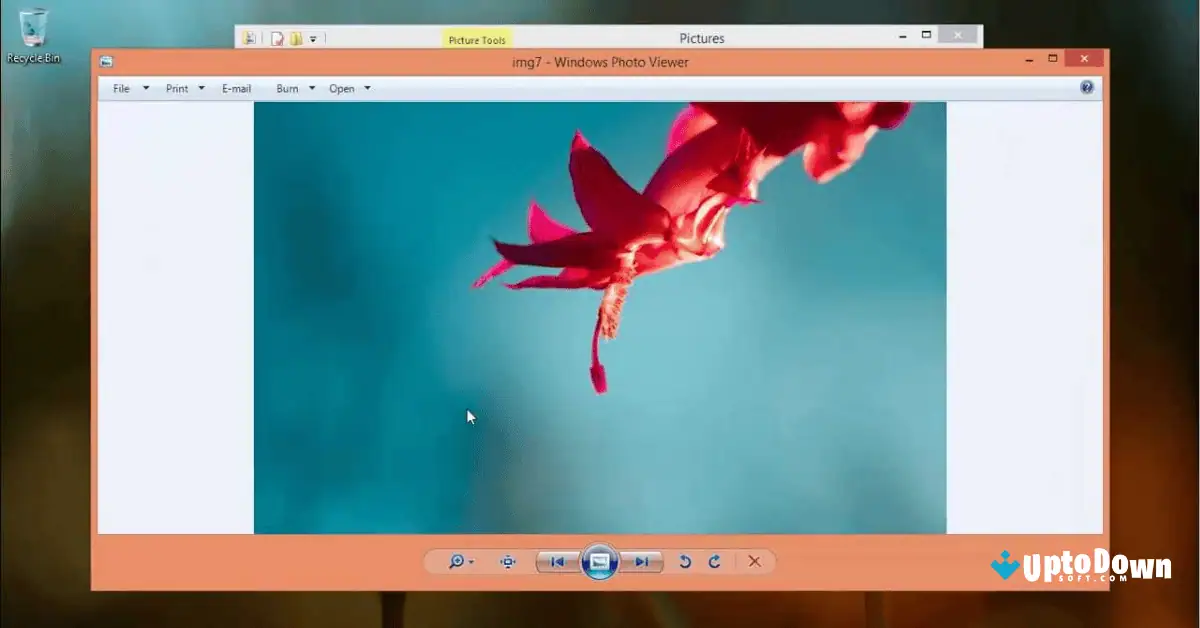Delete the current photo using the X icon
The width and height of the screenshot is (1200, 628).
[x=754, y=561]
